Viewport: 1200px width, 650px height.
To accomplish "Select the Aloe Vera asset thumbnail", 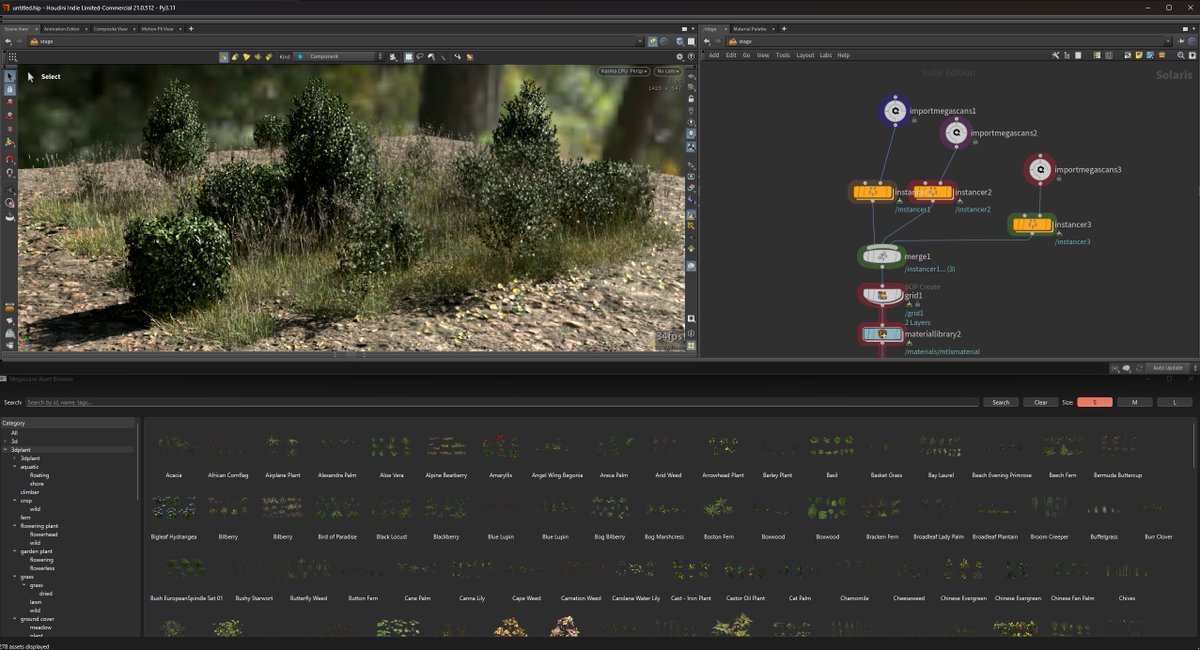I will click(391, 445).
